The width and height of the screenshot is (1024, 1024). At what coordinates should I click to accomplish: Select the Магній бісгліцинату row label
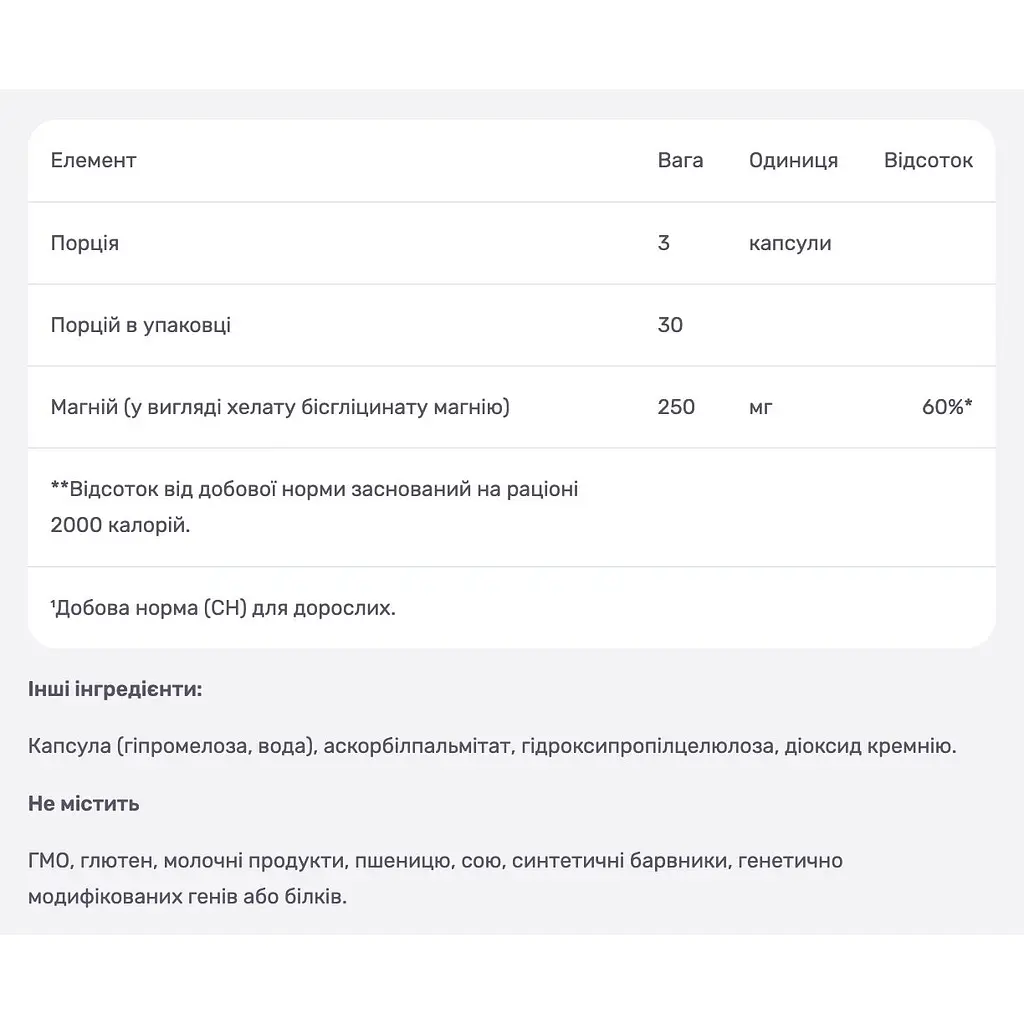point(280,407)
